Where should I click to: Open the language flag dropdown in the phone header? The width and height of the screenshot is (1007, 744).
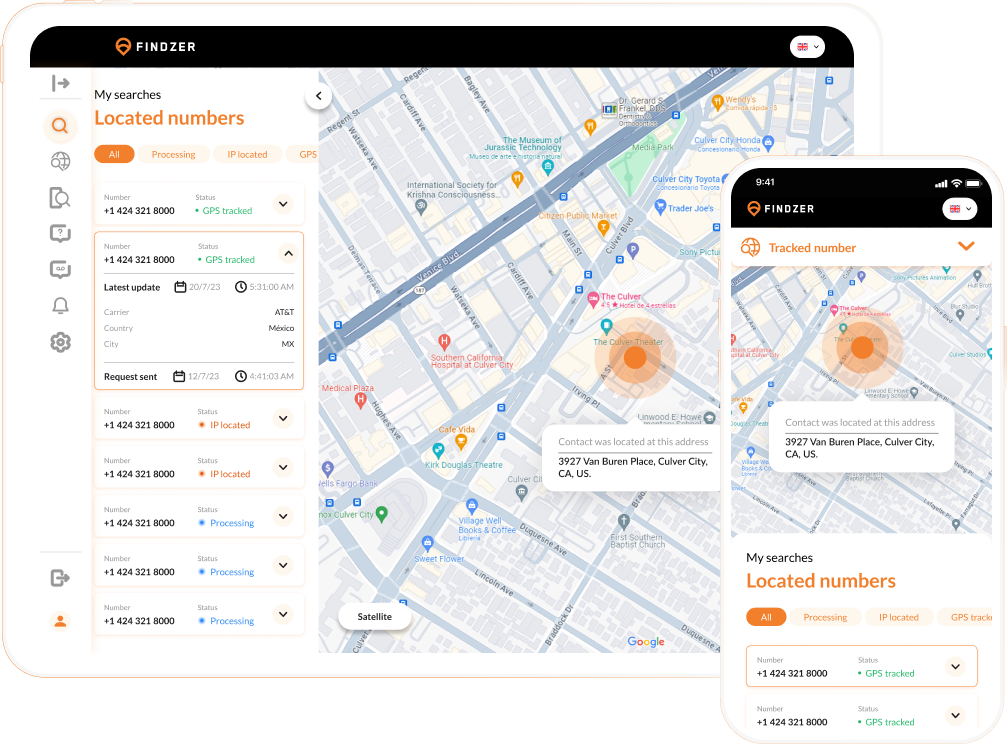(x=959, y=209)
